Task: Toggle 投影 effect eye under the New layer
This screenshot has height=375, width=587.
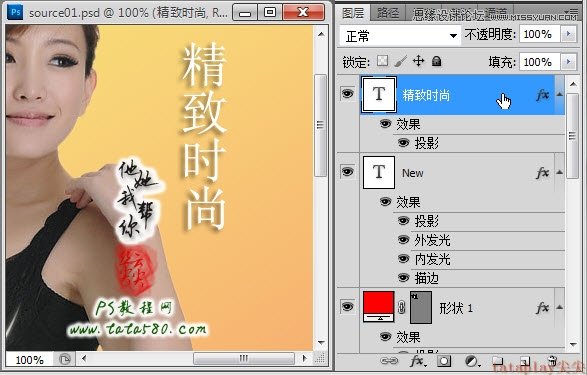Action: point(403,221)
